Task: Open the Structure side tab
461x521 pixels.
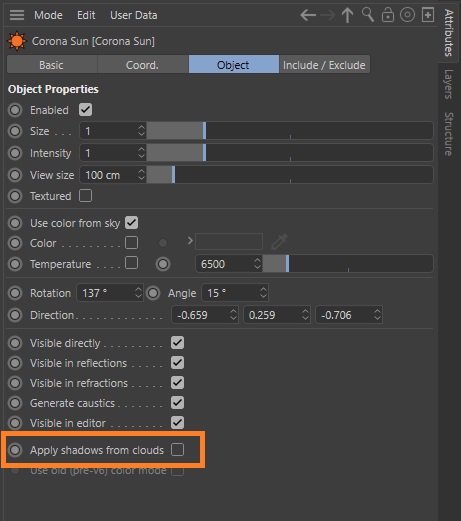Action: pos(449,134)
